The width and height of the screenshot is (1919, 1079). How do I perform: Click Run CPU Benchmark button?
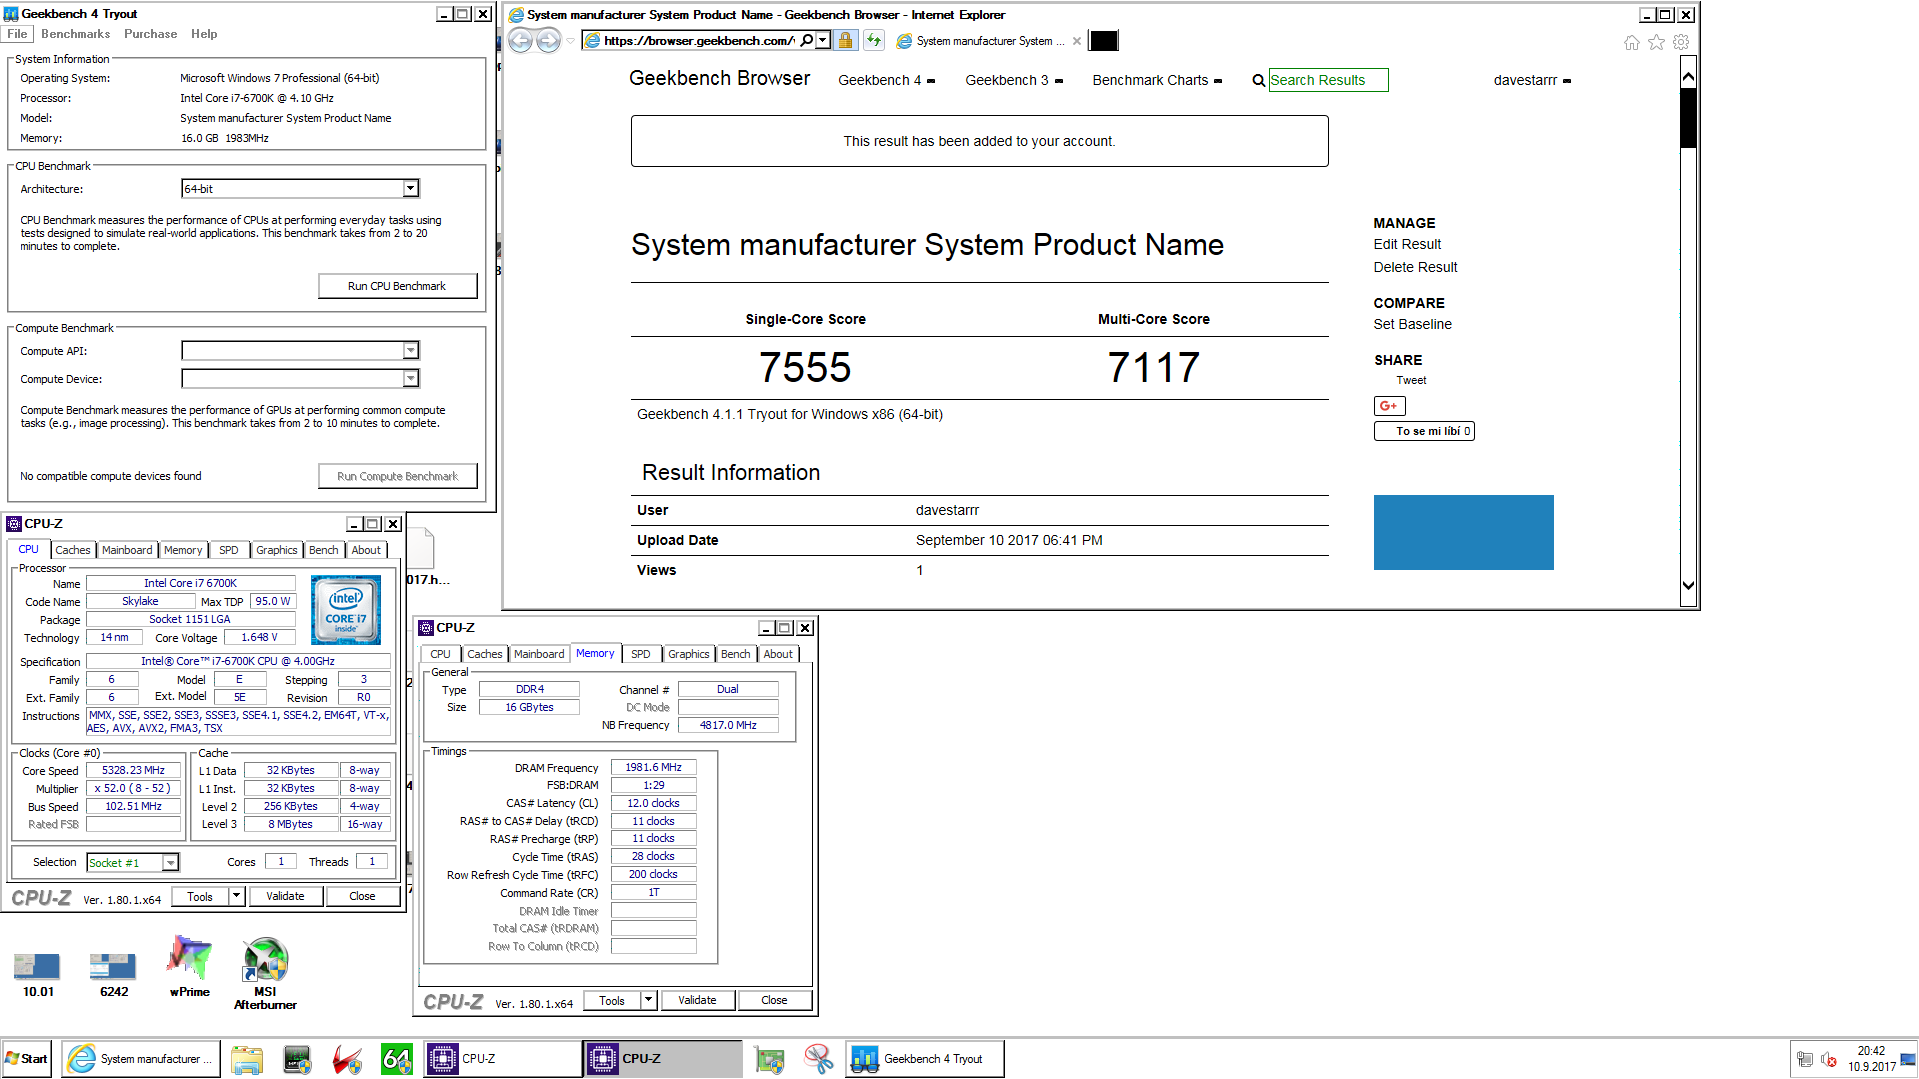click(397, 286)
